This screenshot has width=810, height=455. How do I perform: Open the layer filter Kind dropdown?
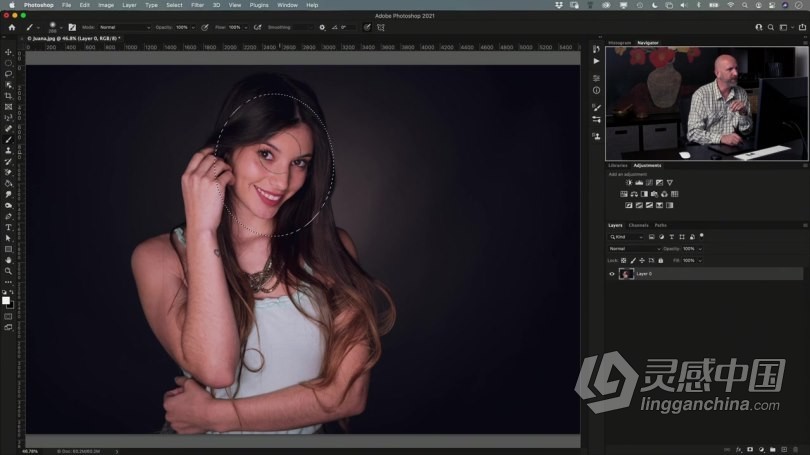[x=628, y=236]
